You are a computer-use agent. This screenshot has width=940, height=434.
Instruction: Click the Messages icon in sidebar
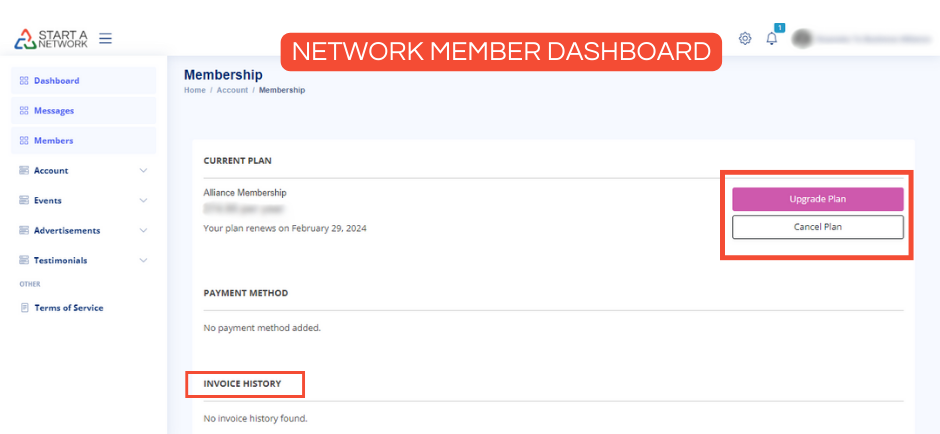[24, 111]
